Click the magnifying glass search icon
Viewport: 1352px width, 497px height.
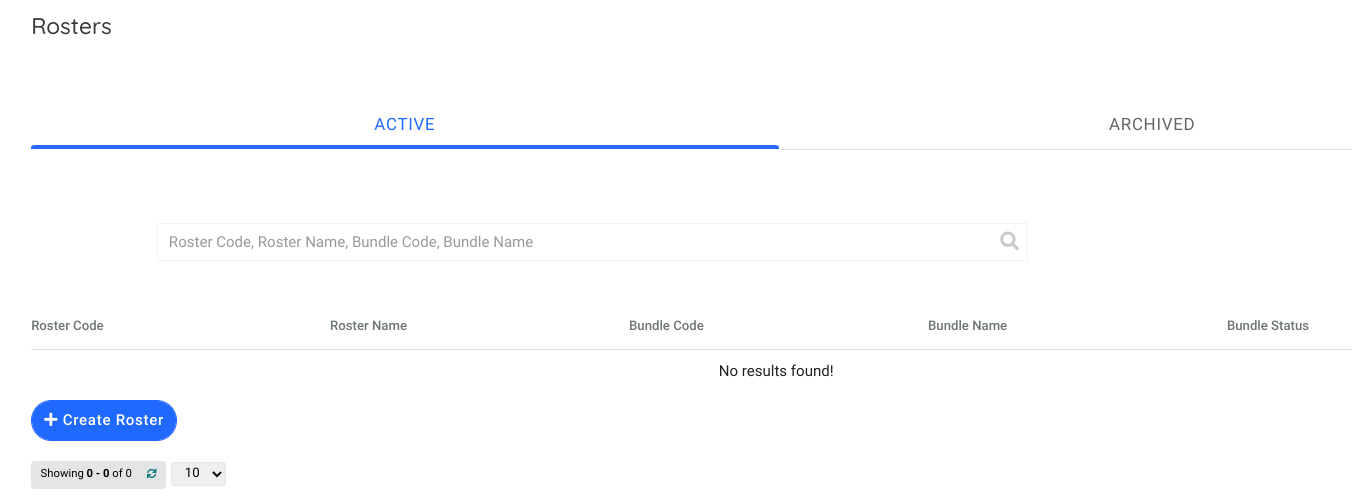click(1009, 241)
